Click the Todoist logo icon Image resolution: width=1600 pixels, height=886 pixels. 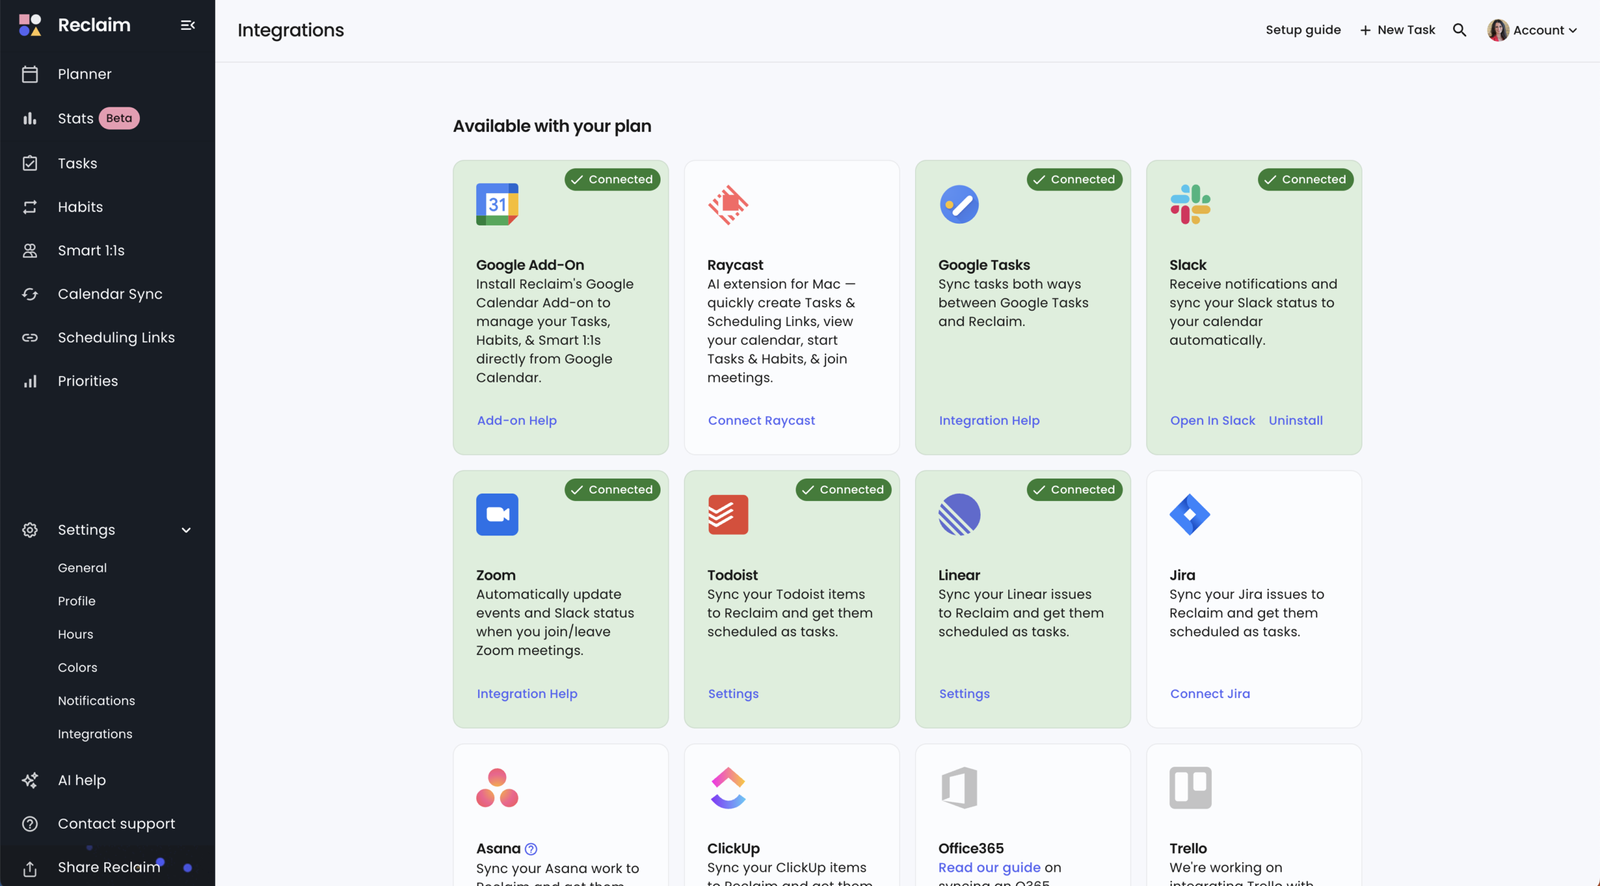click(728, 515)
